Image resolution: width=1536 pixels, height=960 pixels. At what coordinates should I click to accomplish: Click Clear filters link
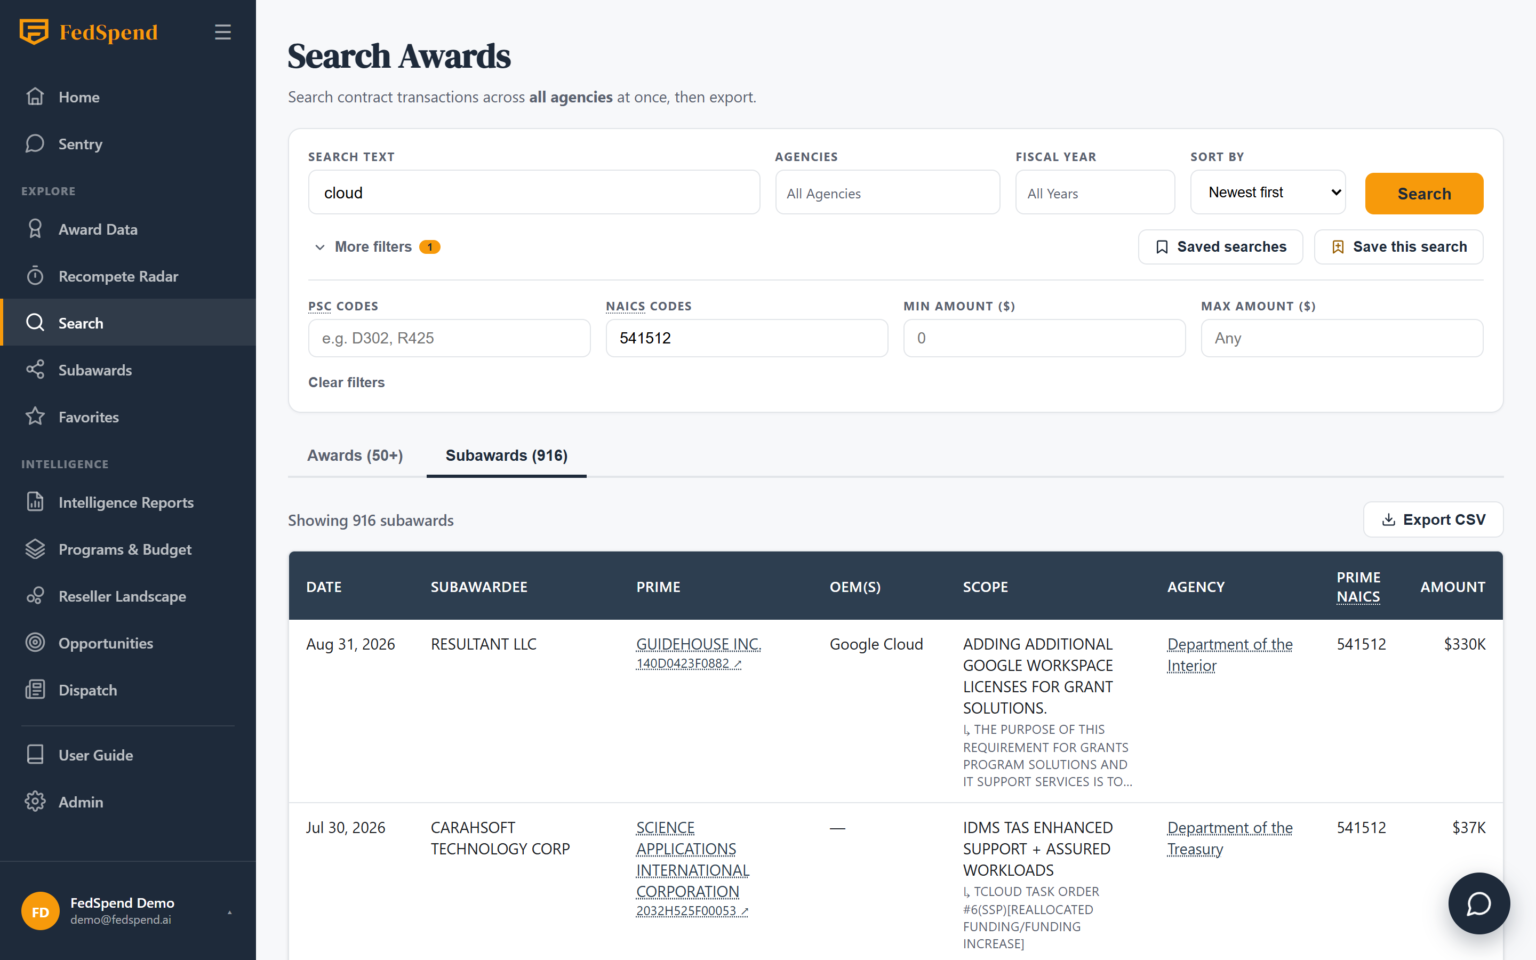(x=346, y=382)
